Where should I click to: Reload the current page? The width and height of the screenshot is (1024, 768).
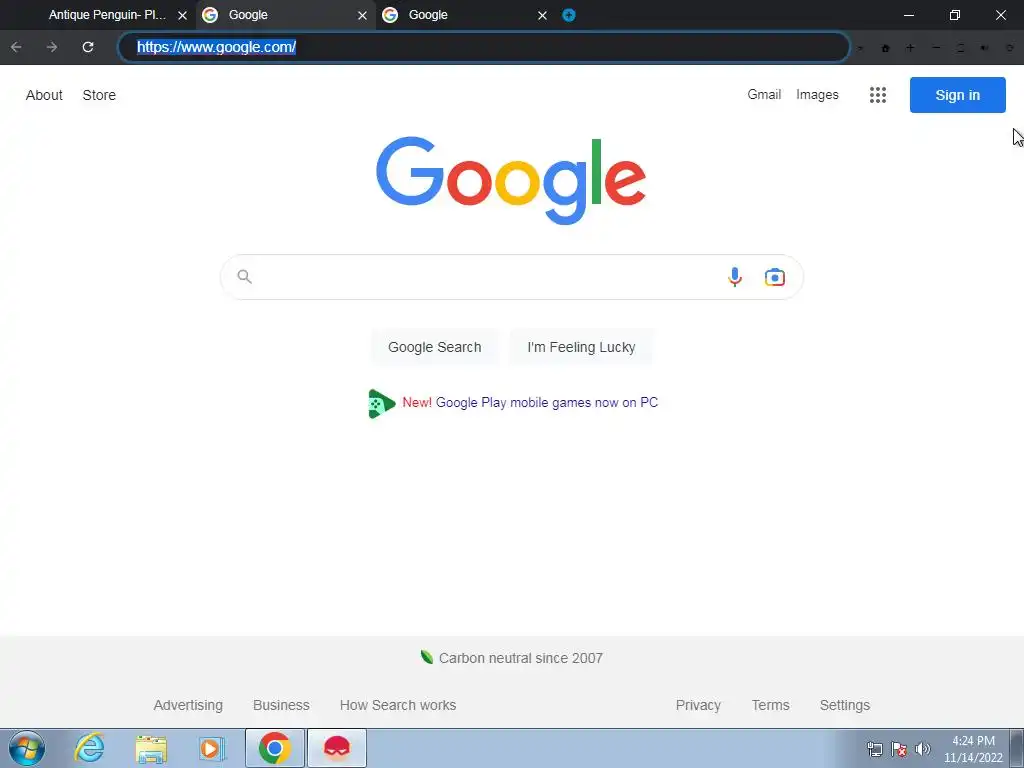tap(88, 47)
